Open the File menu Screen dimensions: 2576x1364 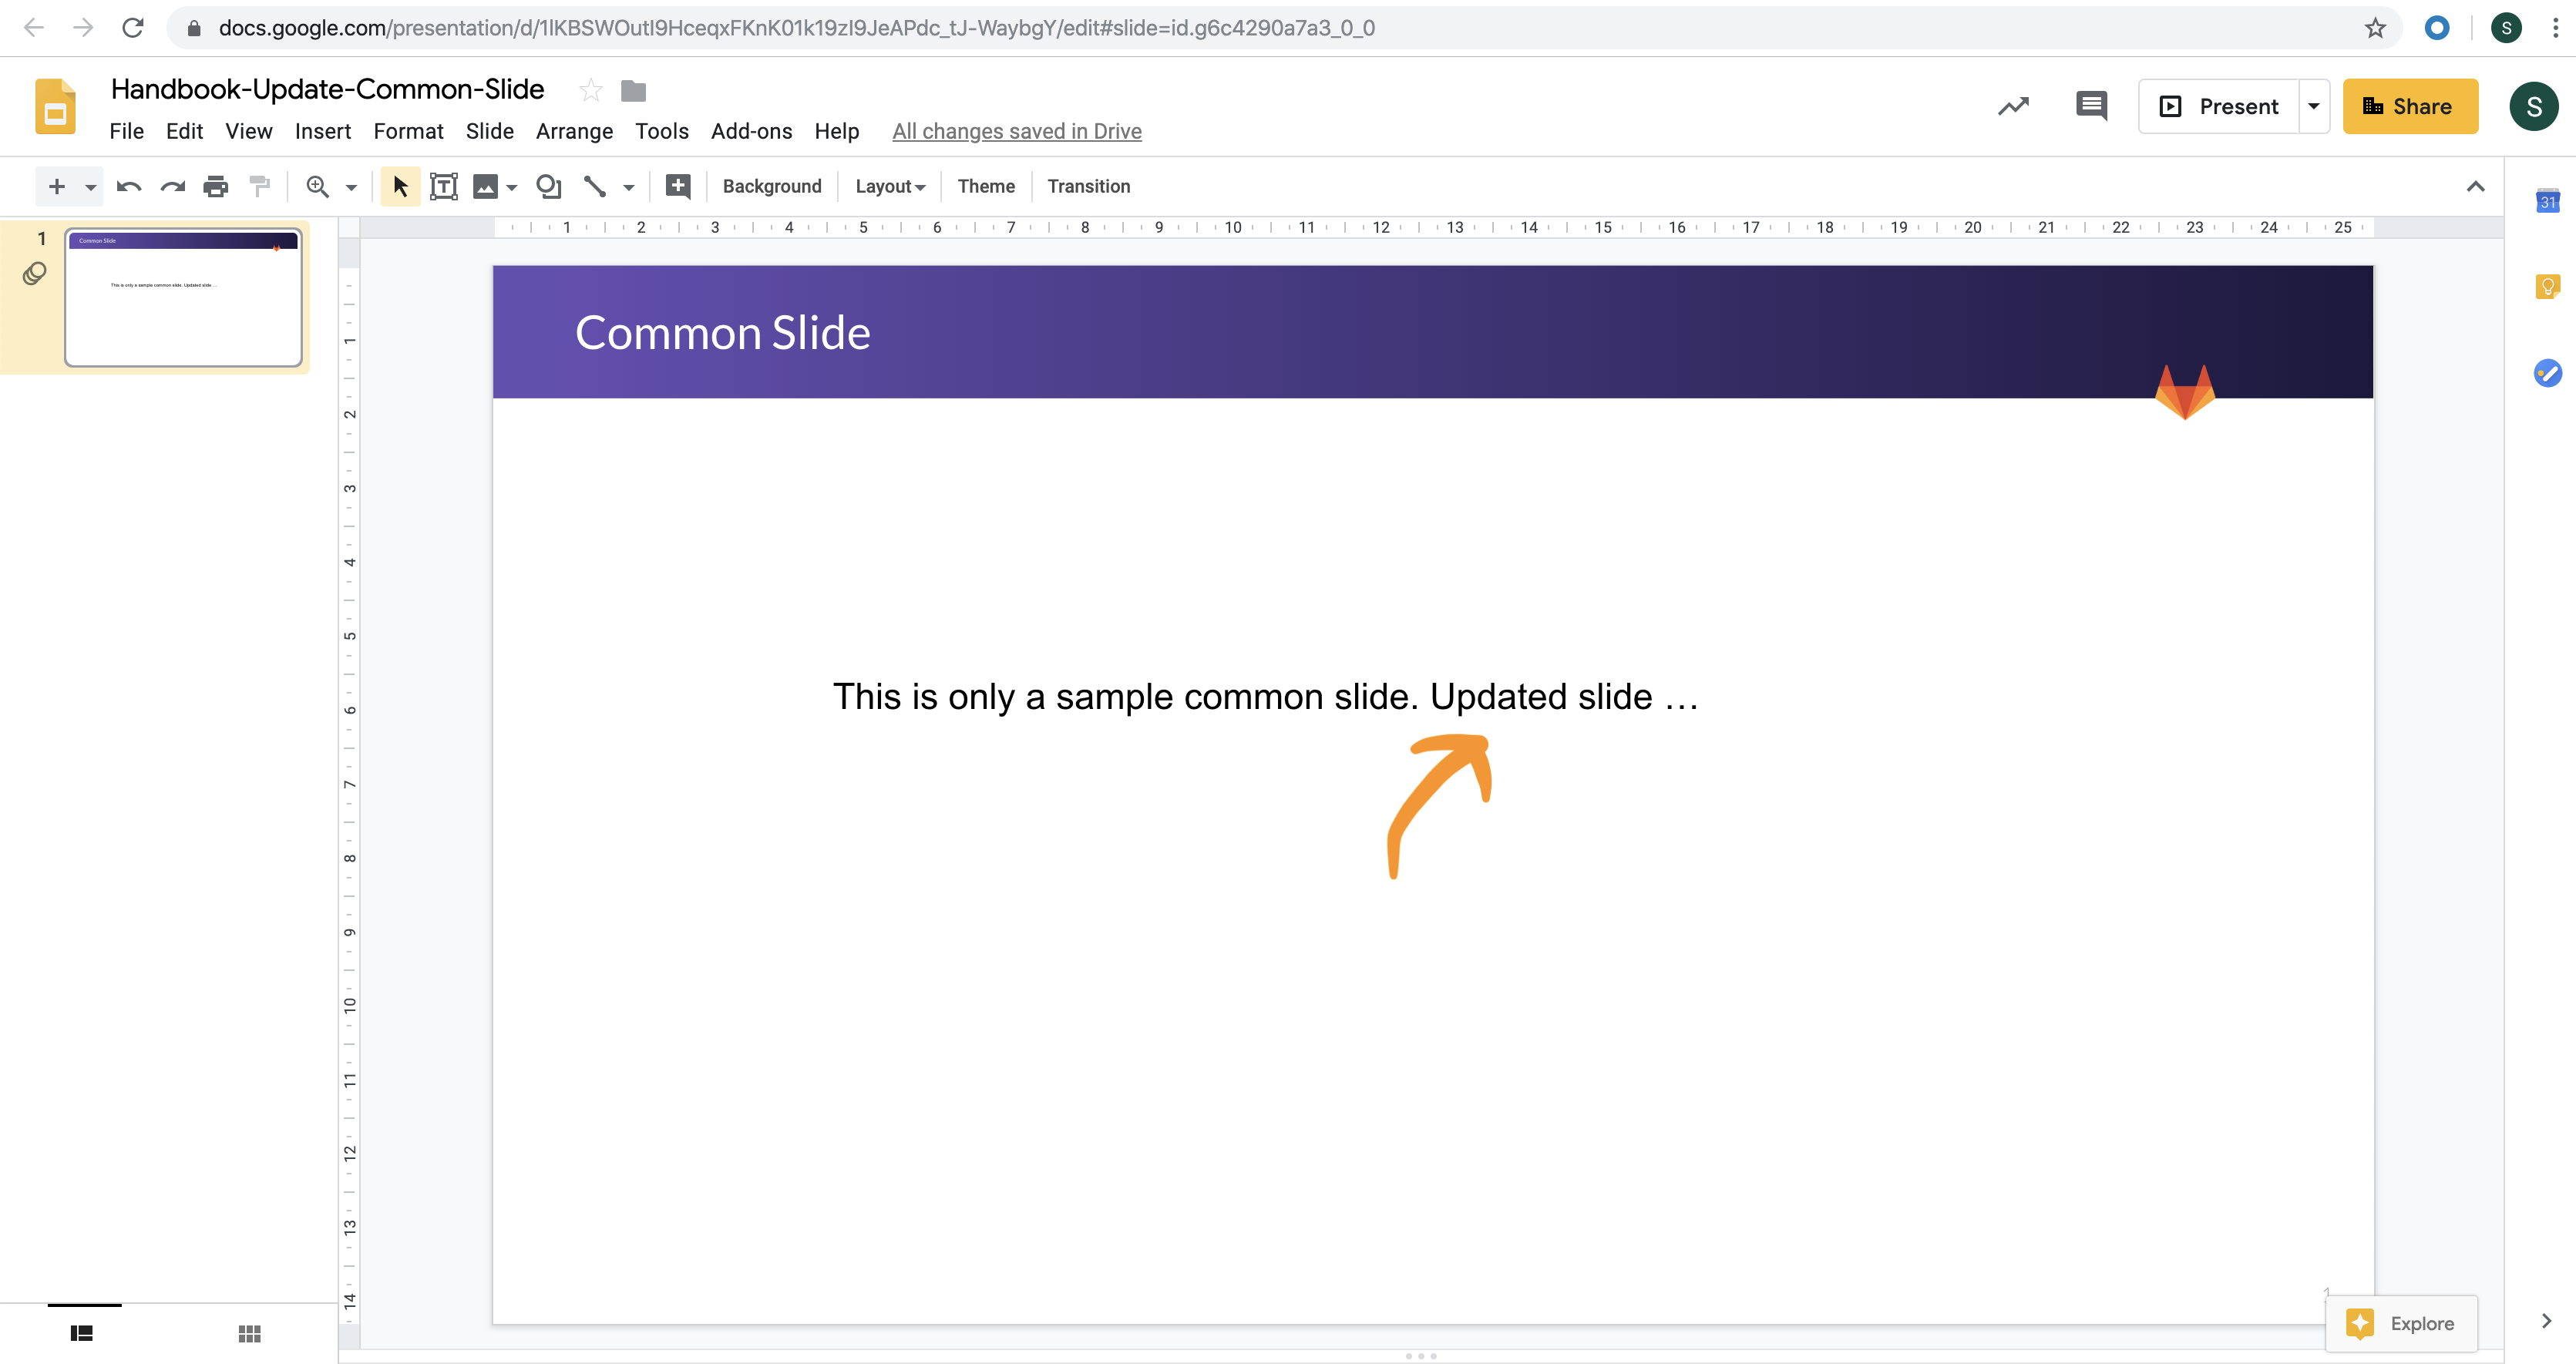(126, 131)
